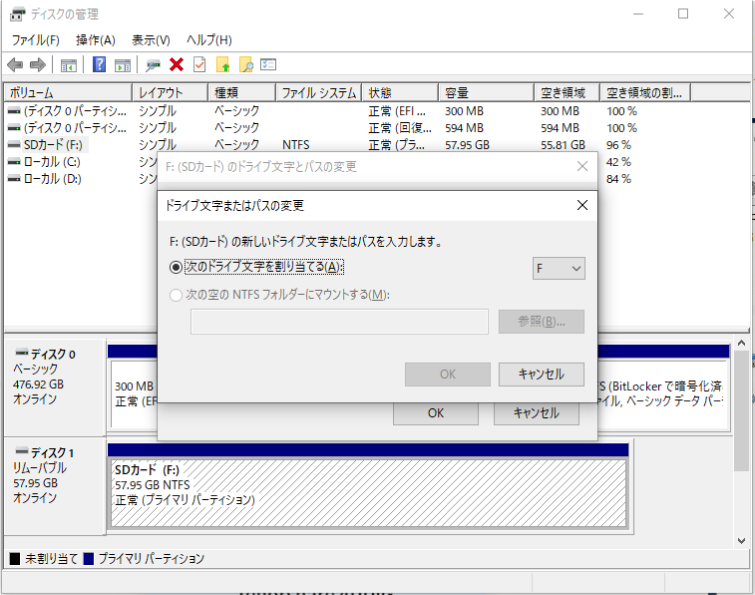Show or hide the console tree icon

[68, 65]
